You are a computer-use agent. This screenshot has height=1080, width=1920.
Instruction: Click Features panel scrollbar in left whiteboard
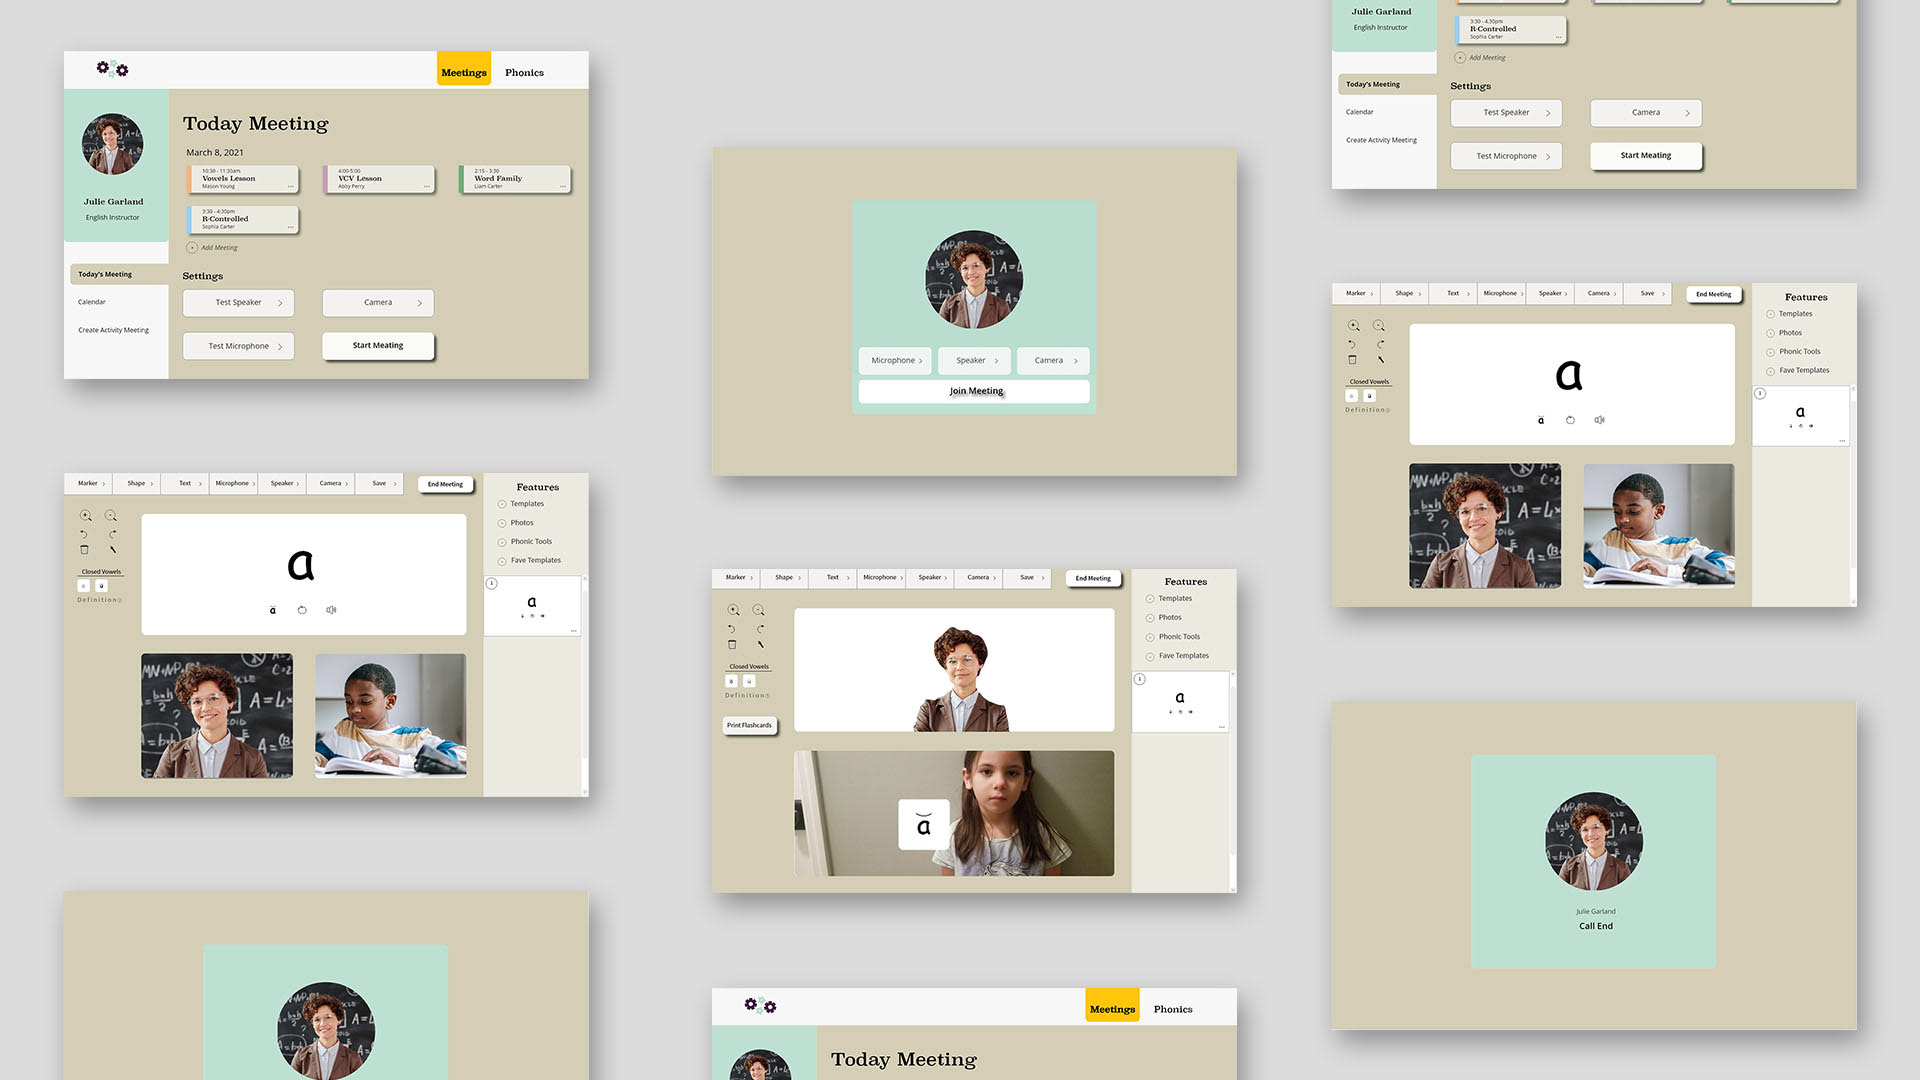(585, 685)
